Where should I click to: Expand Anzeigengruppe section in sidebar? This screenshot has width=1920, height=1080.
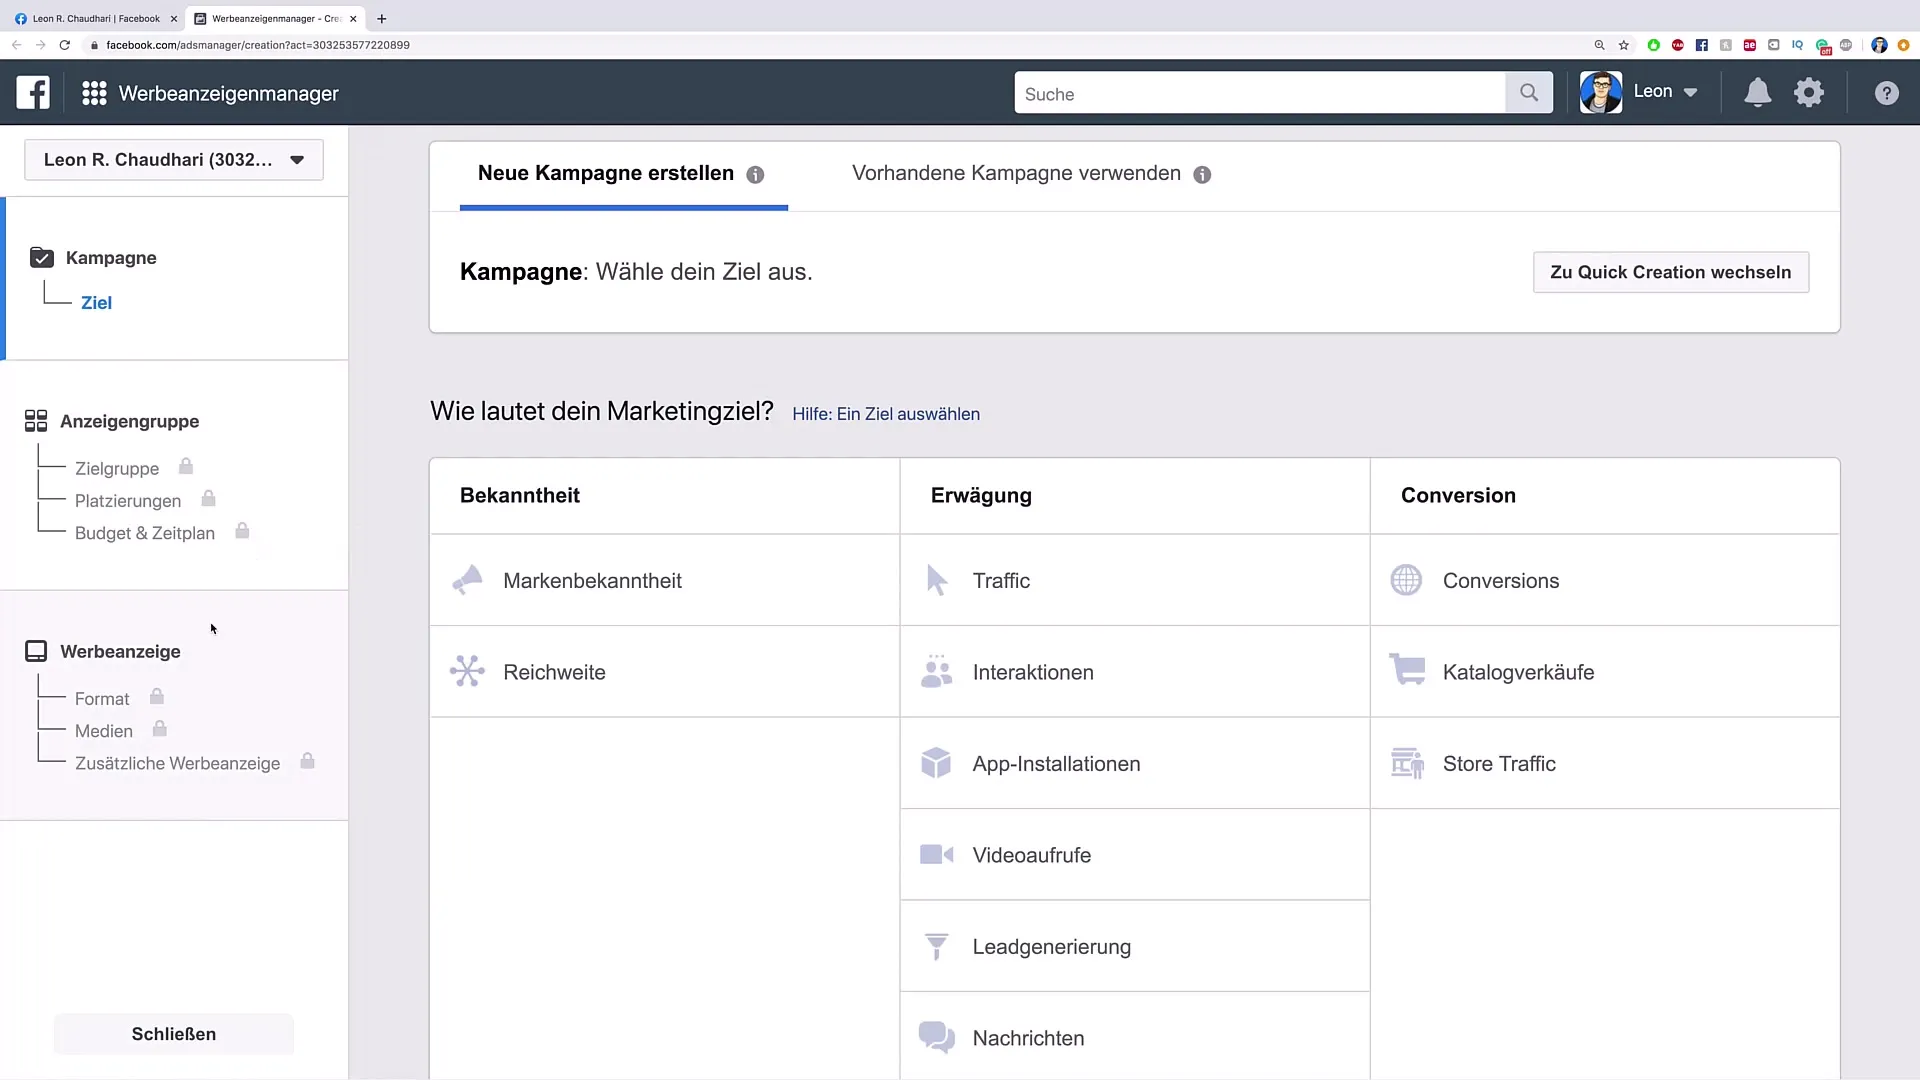point(129,421)
